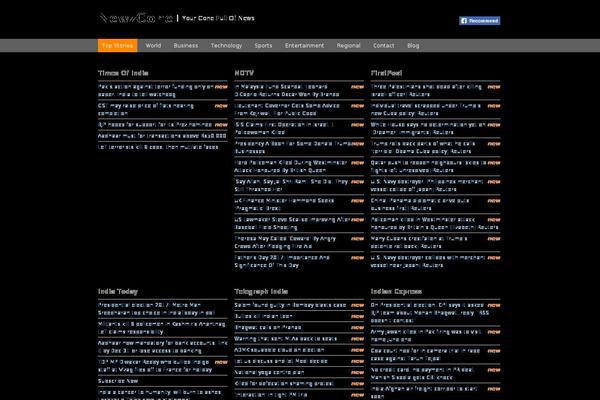The image size is (600, 400).
Task: Open the FirstPost source heading
Action: point(386,73)
